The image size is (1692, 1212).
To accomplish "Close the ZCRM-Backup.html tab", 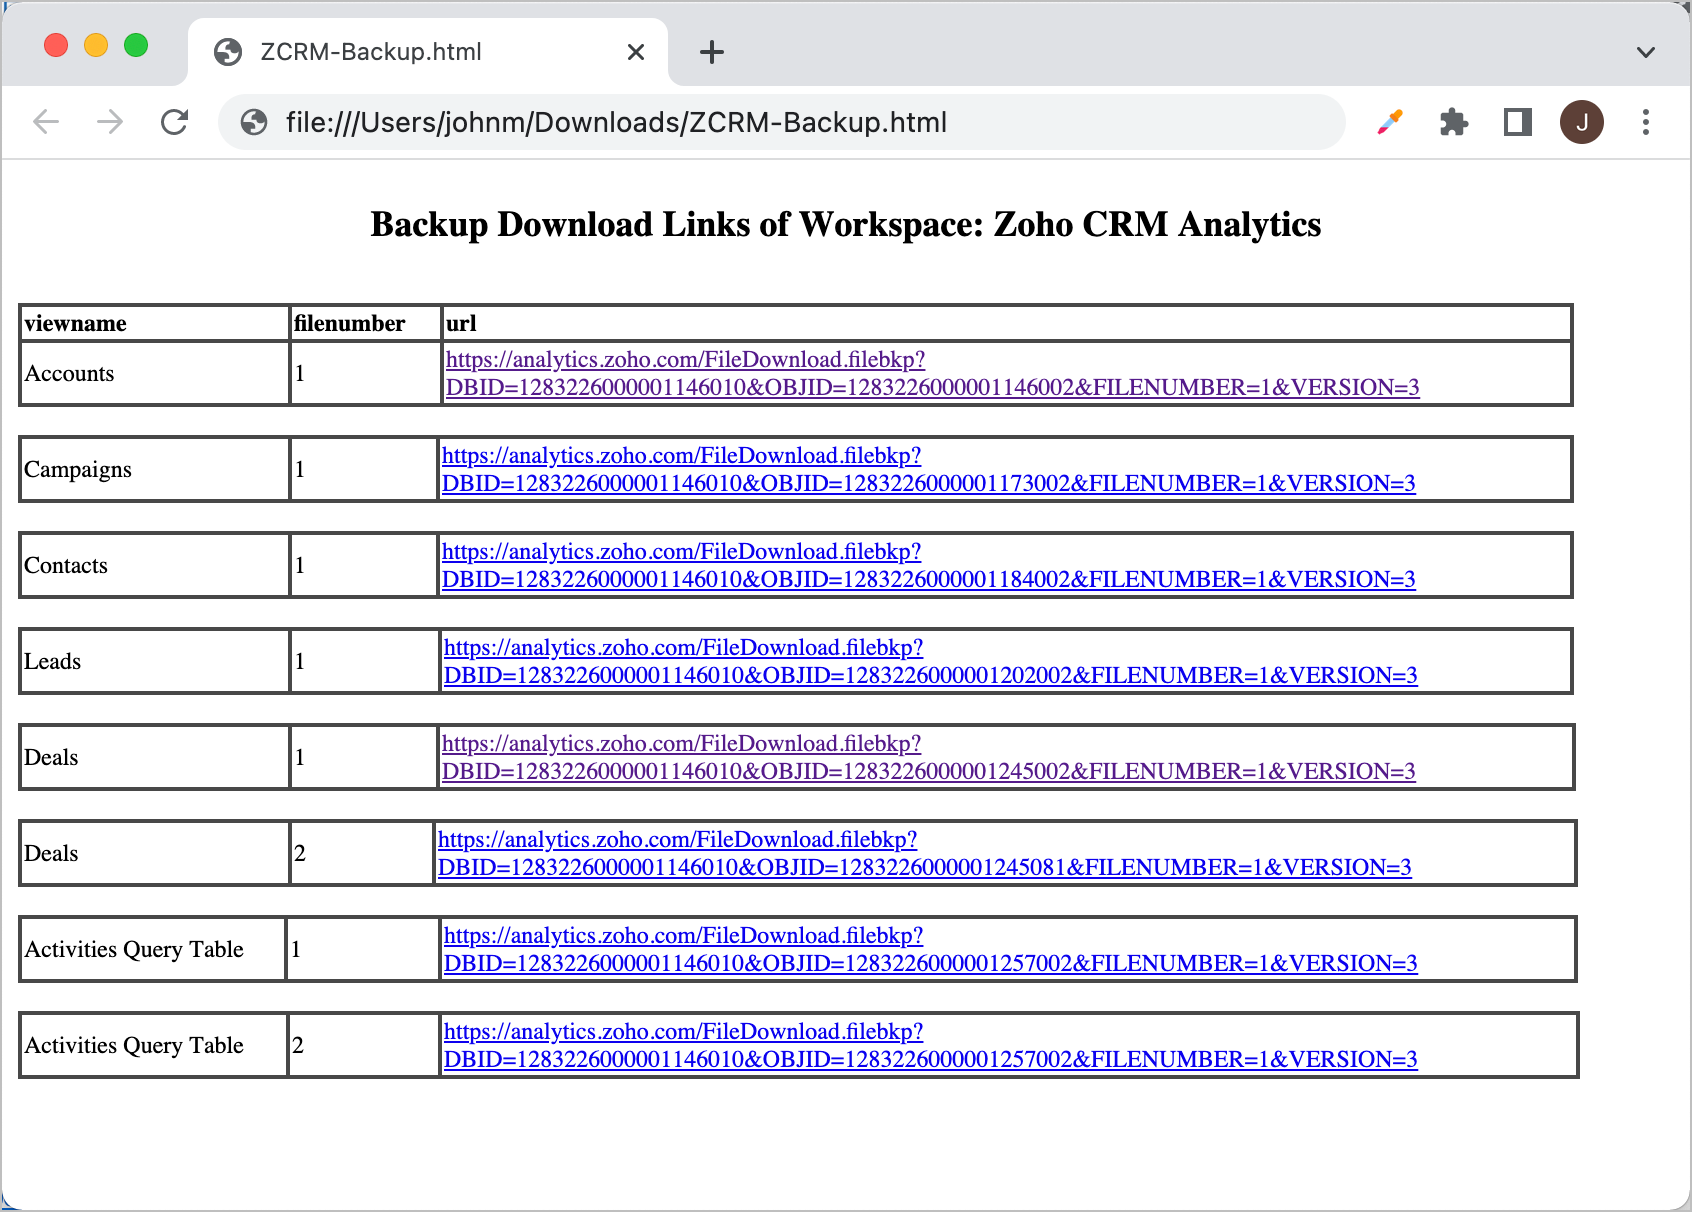I will point(636,52).
